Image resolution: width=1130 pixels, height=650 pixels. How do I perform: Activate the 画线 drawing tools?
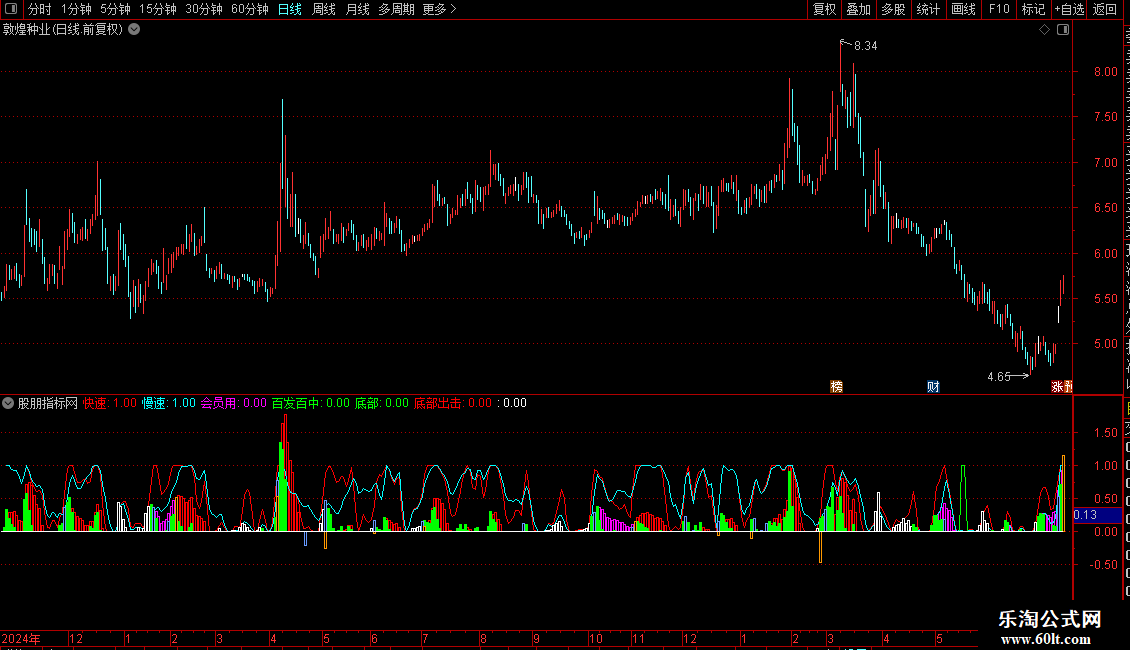964,9
